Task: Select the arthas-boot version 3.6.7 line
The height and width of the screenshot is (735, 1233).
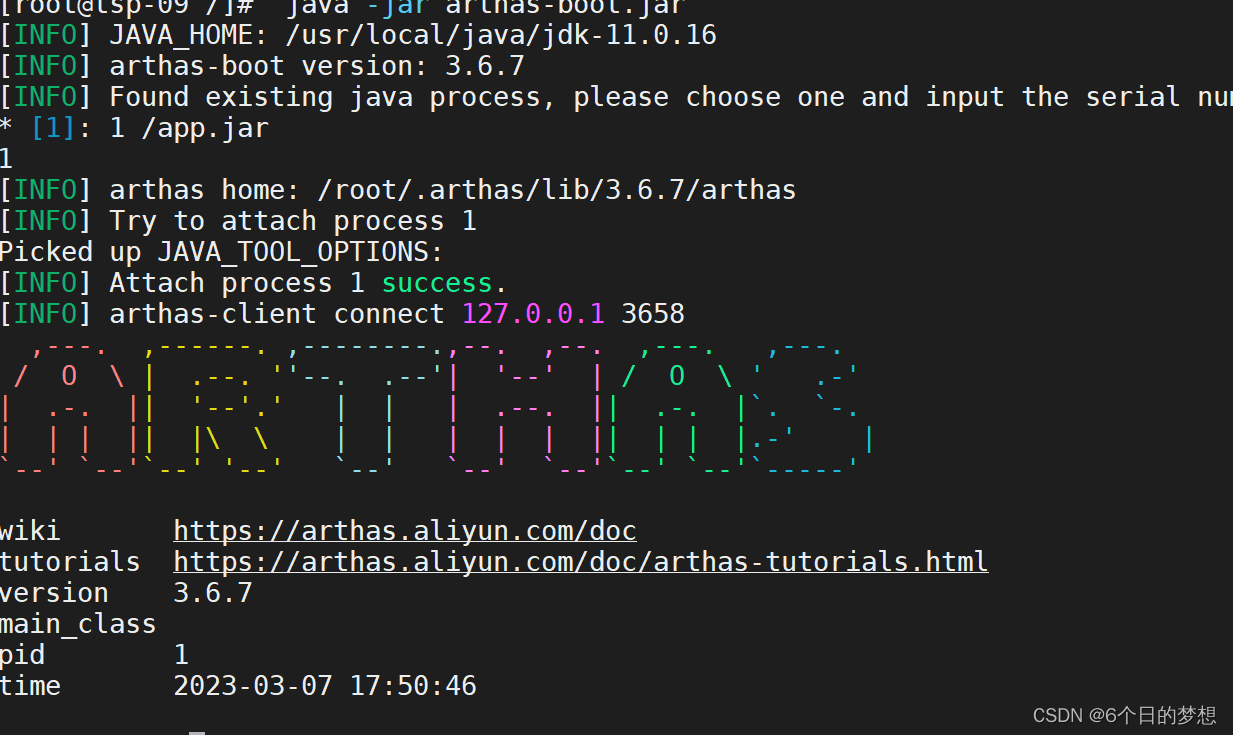Action: 262,67
